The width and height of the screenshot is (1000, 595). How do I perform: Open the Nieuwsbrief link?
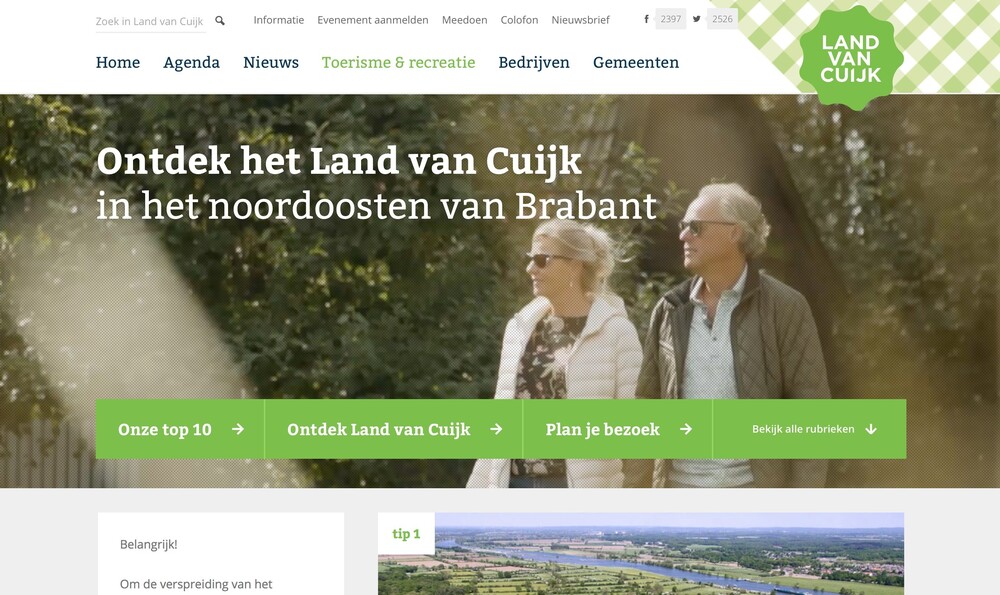coord(580,20)
